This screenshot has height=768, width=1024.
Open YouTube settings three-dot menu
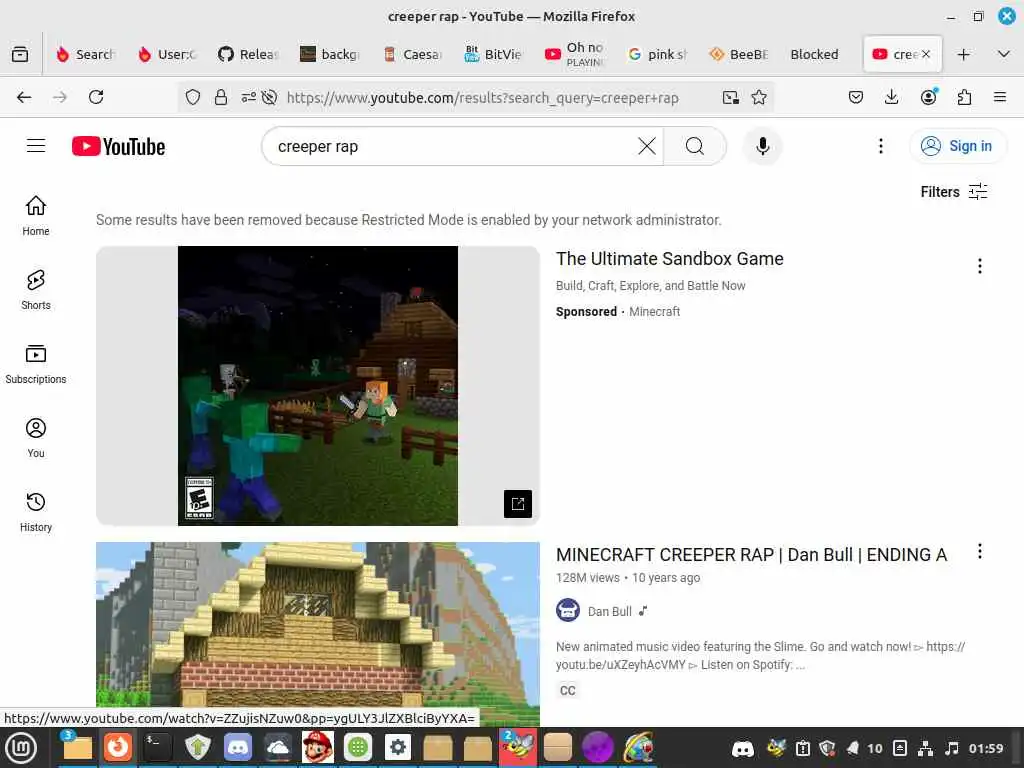(880, 146)
